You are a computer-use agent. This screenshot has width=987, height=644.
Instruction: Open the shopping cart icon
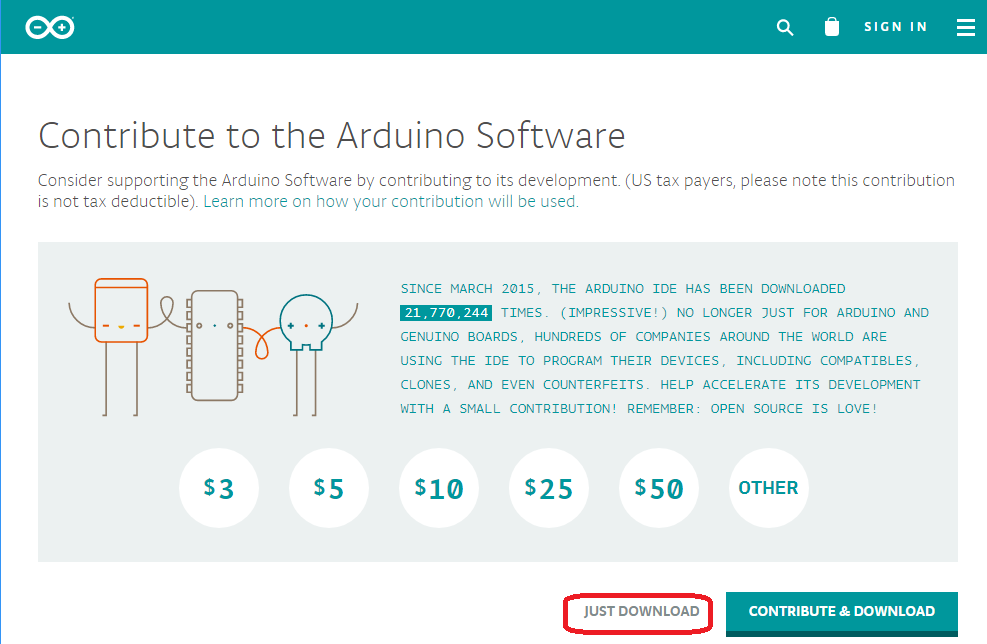[x=831, y=27]
